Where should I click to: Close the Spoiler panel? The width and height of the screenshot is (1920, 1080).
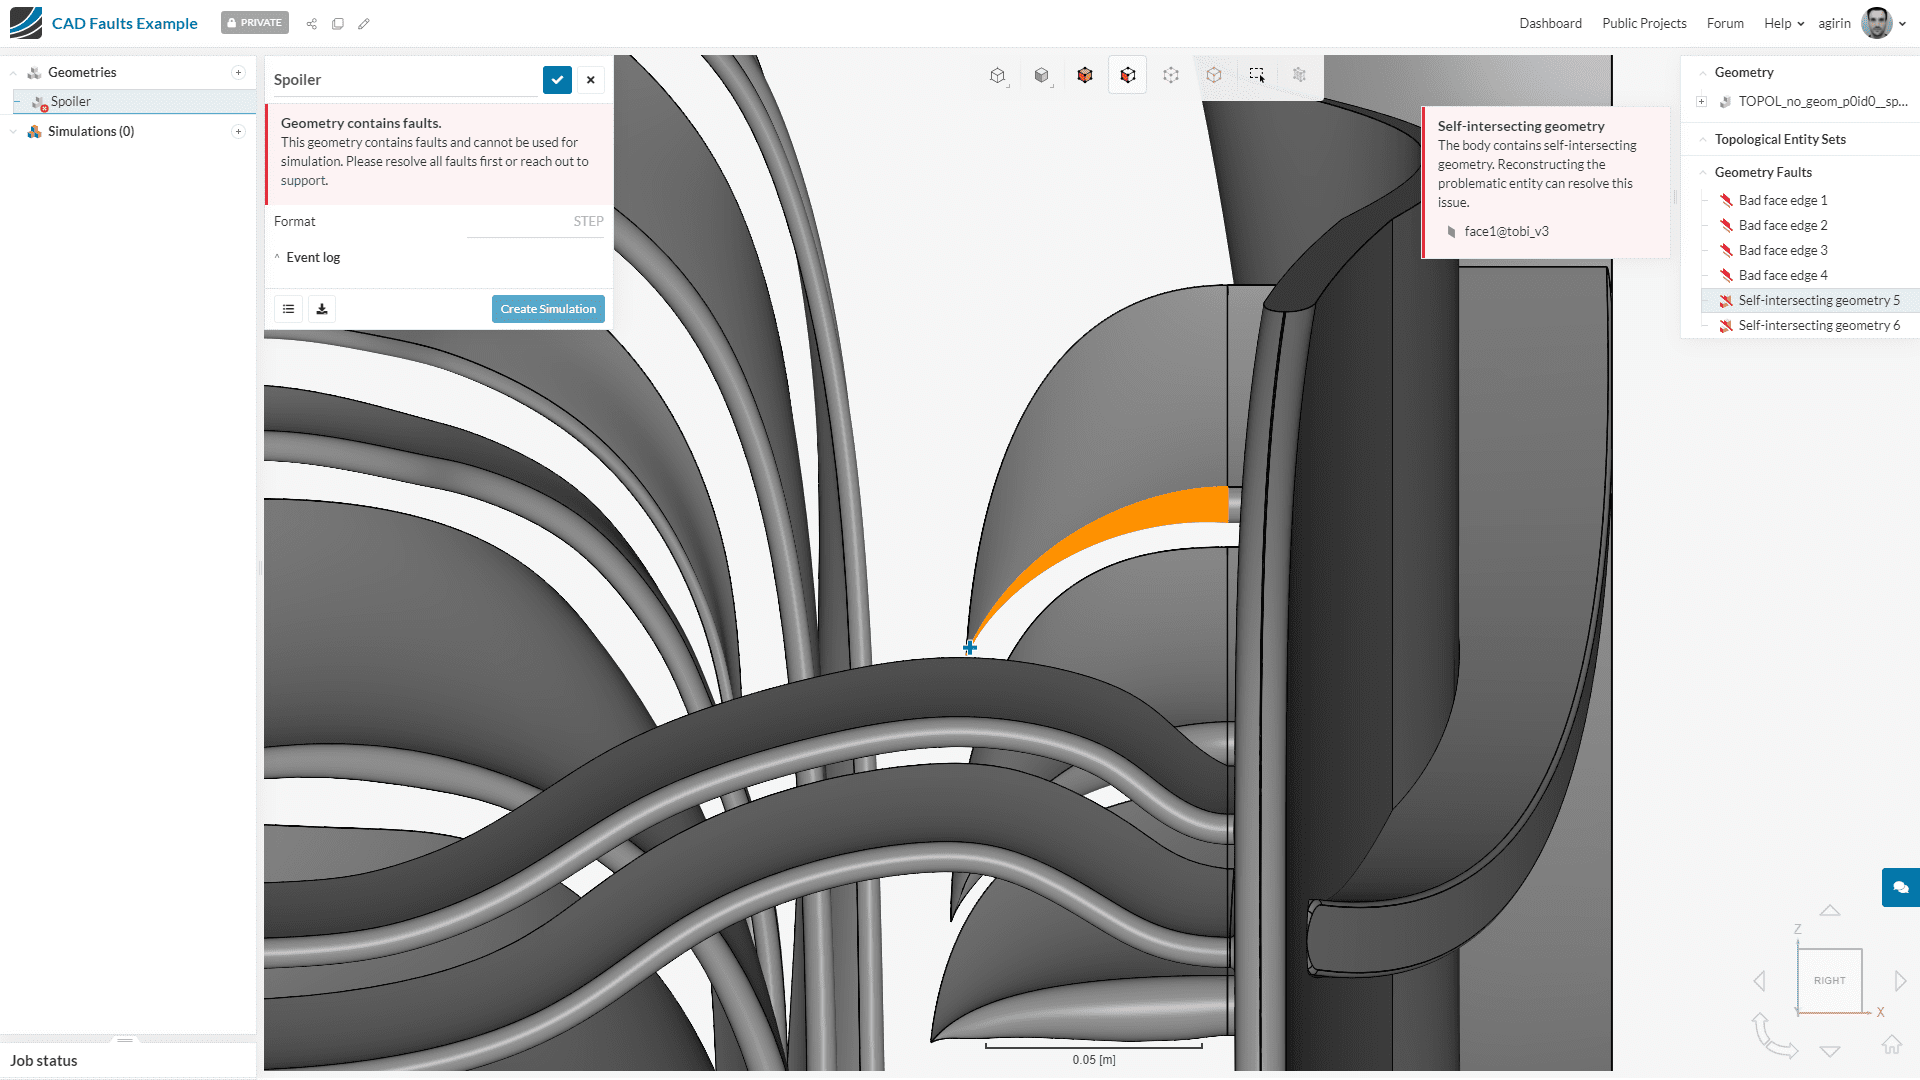591,80
